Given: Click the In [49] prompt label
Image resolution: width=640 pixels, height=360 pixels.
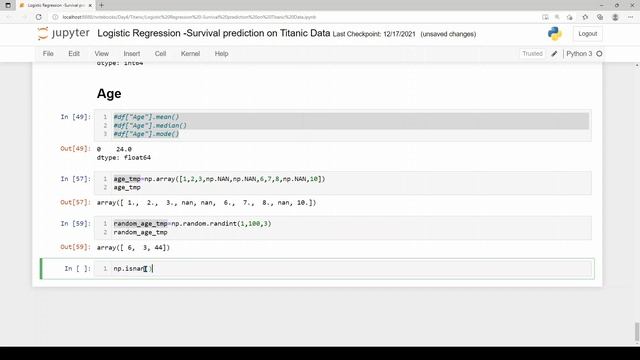Looking at the screenshot, I should (x=76, y=117).
